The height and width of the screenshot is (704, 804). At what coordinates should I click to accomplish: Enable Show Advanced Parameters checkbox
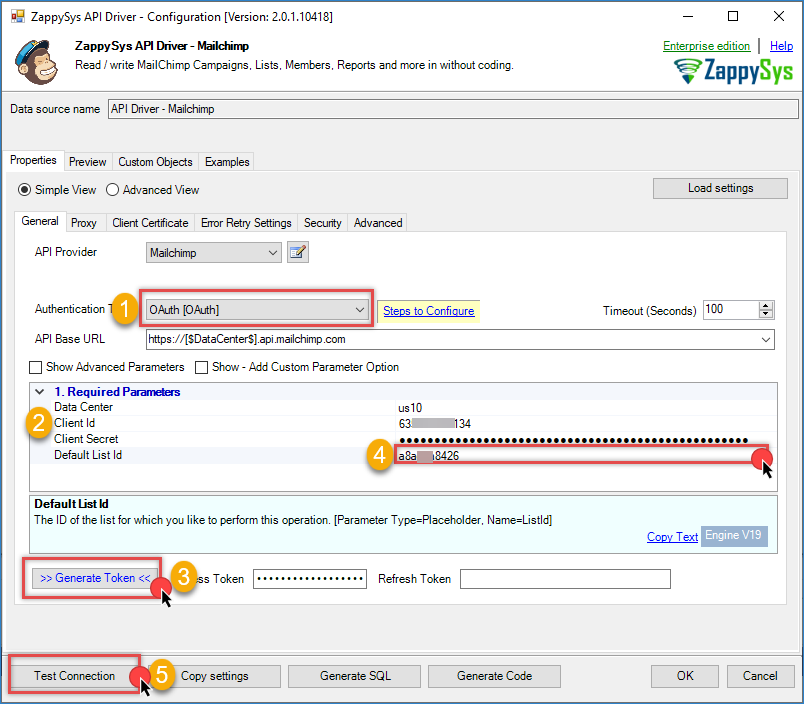click(35, 368)
